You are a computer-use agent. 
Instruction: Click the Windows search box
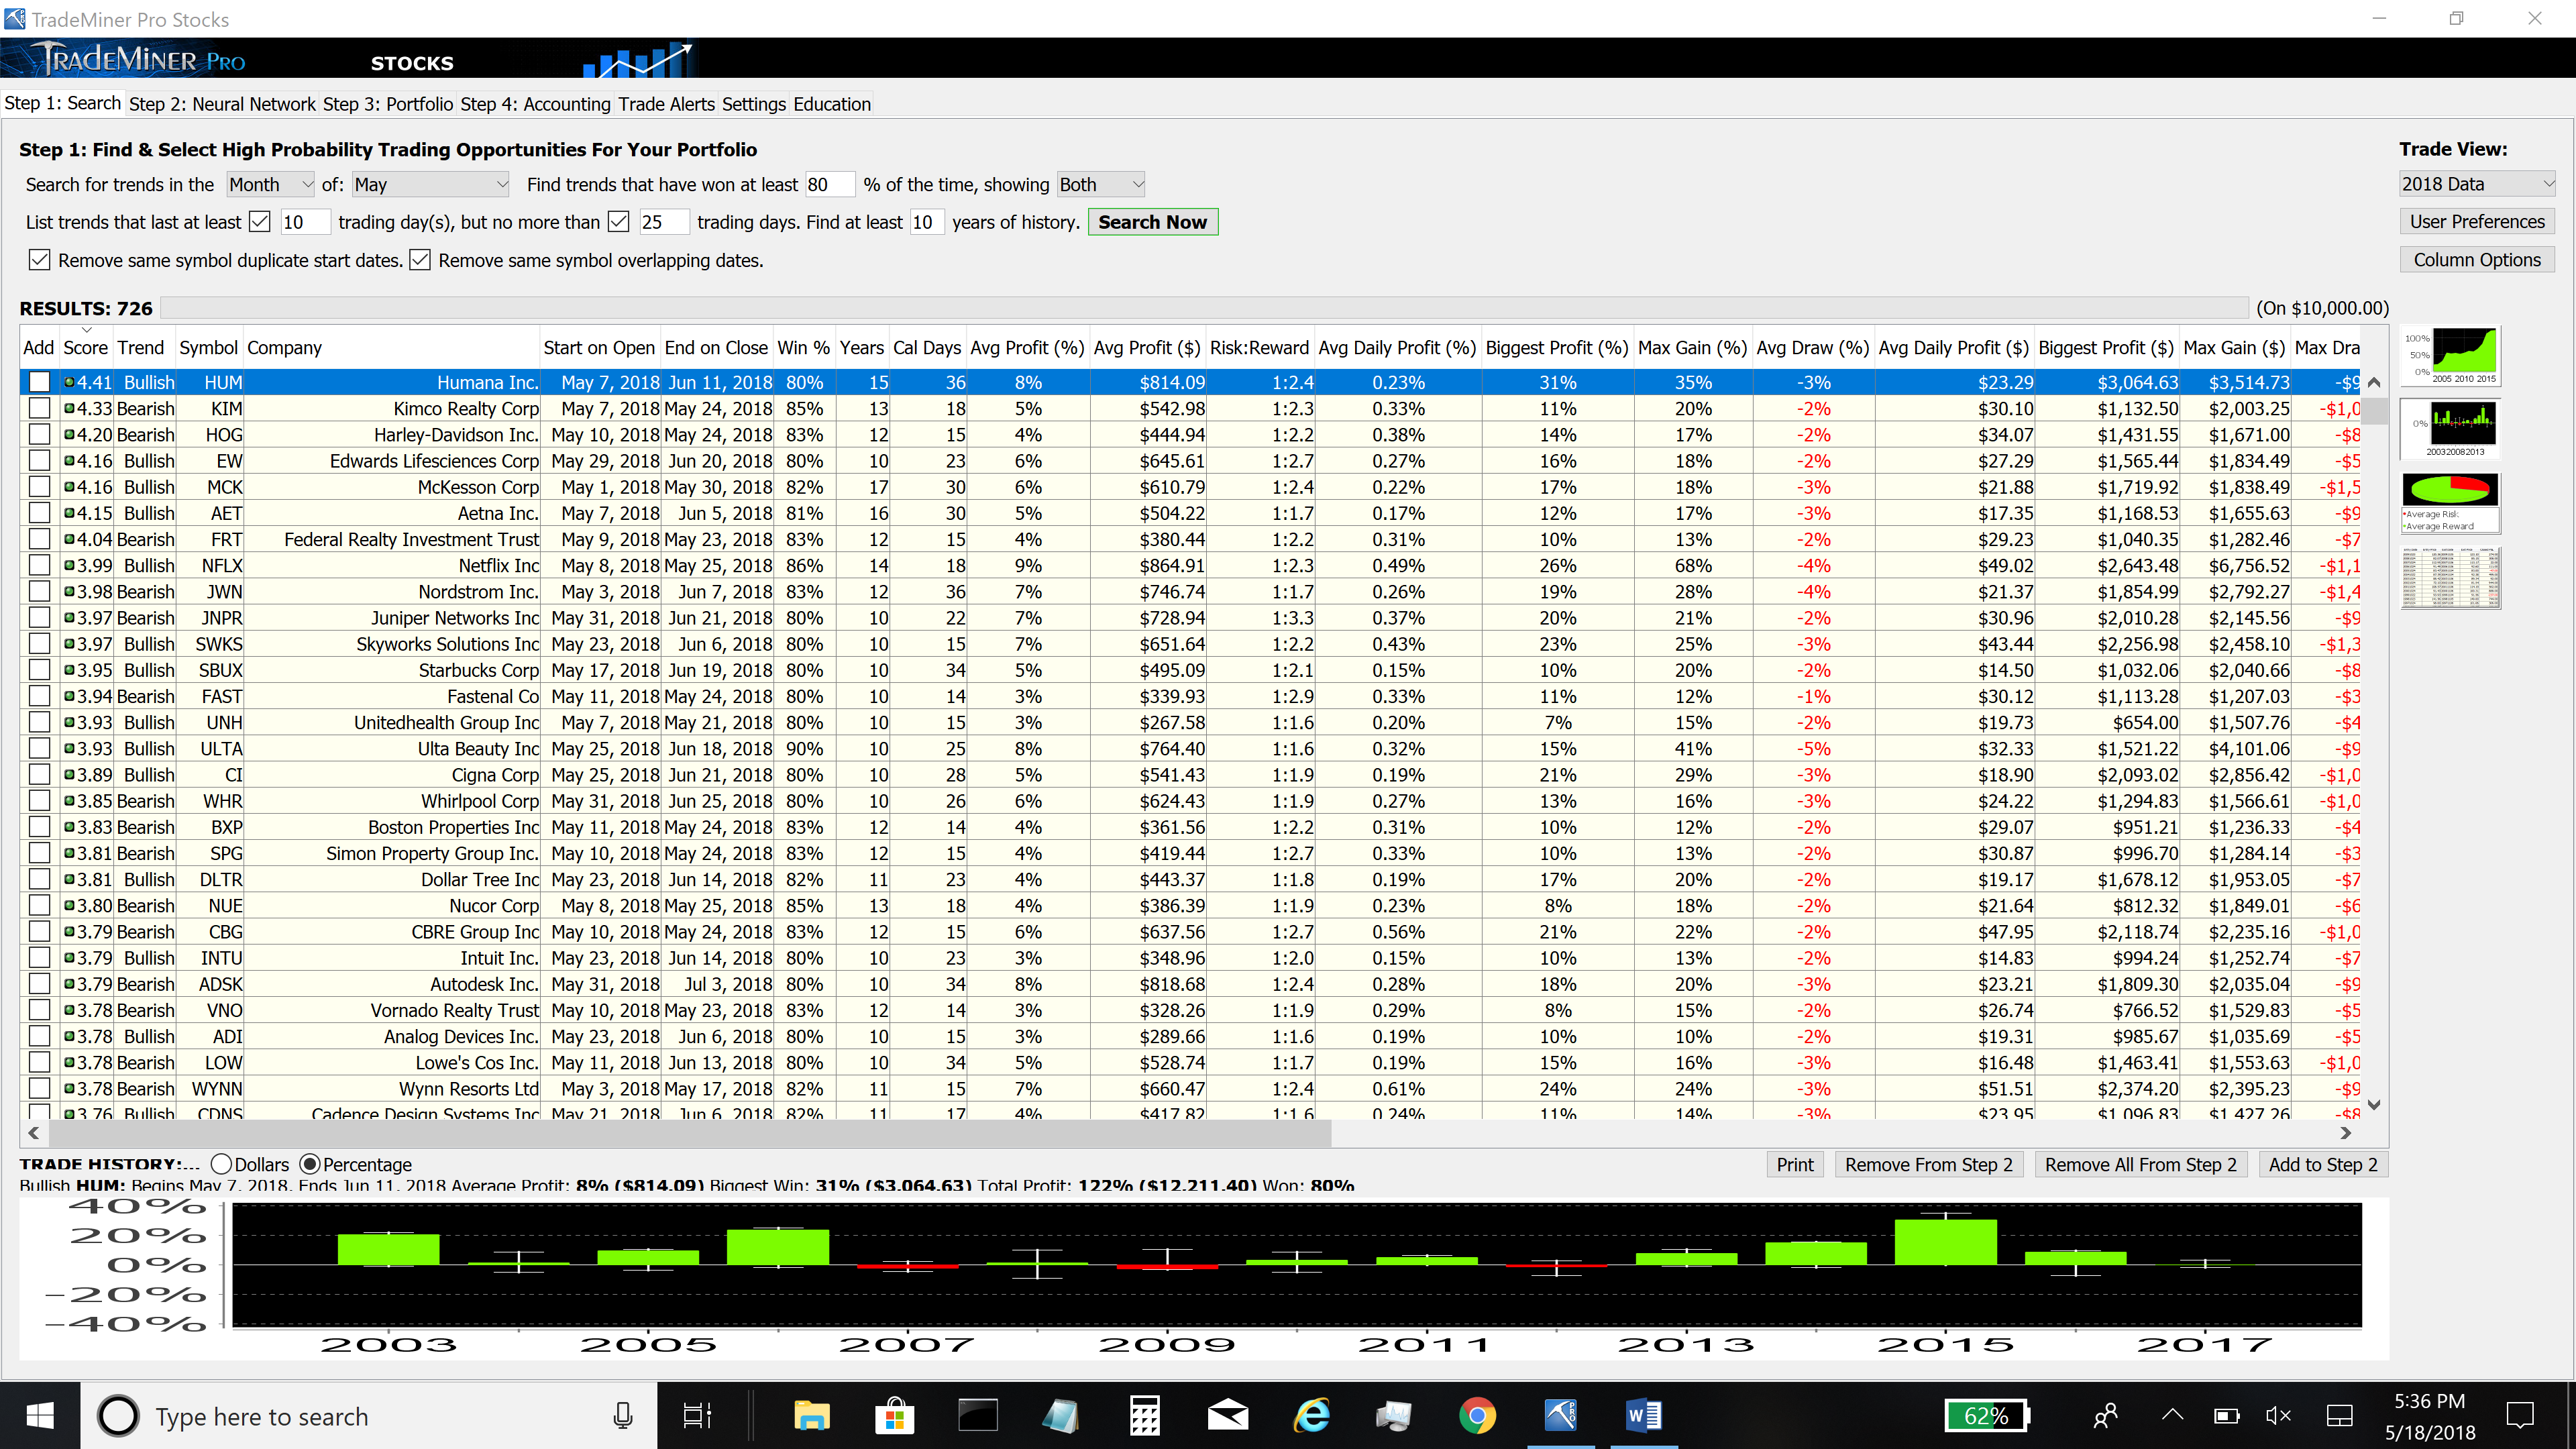368,1416
